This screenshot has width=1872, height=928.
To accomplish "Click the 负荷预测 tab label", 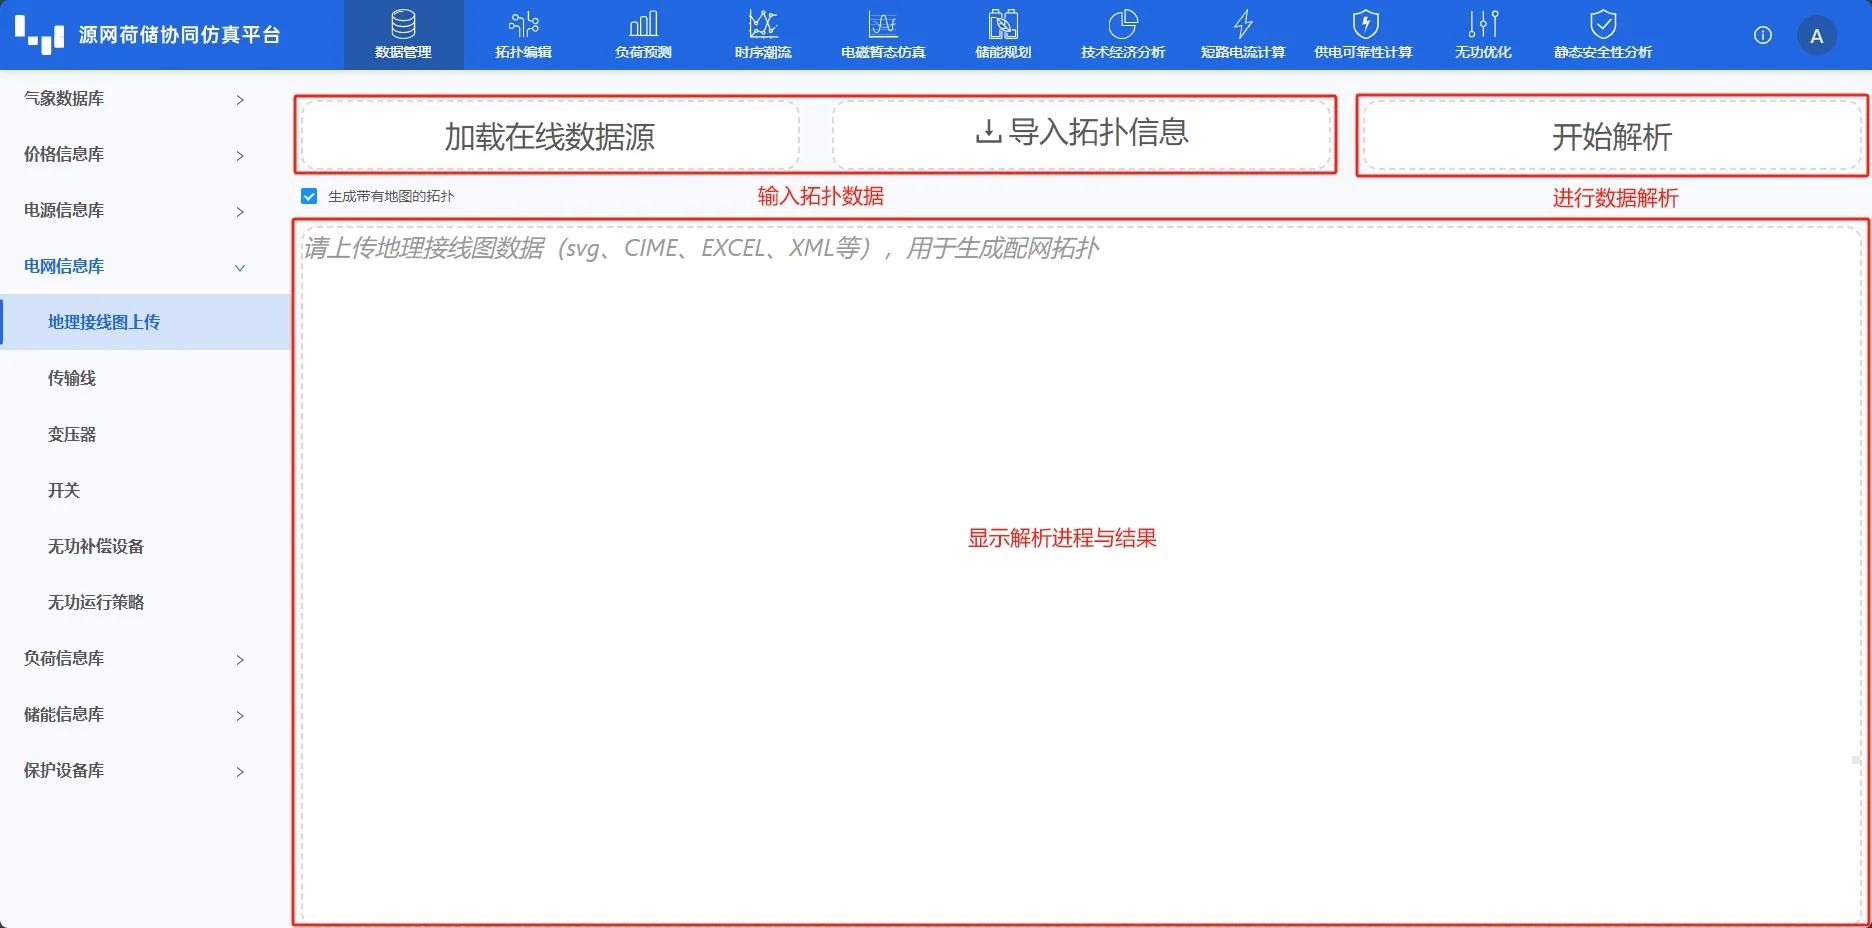I will coord(643,52).
